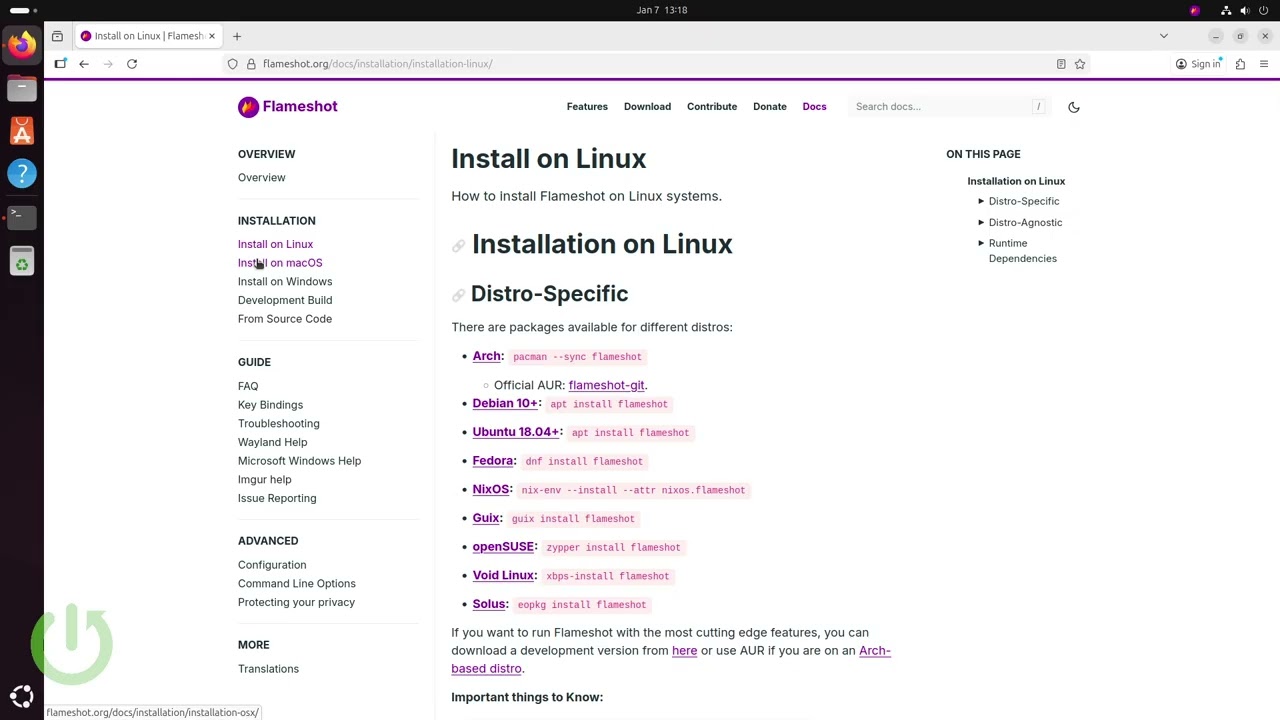Open Terminal in dock
The image size is (1280, 720).
coord(22,217)
